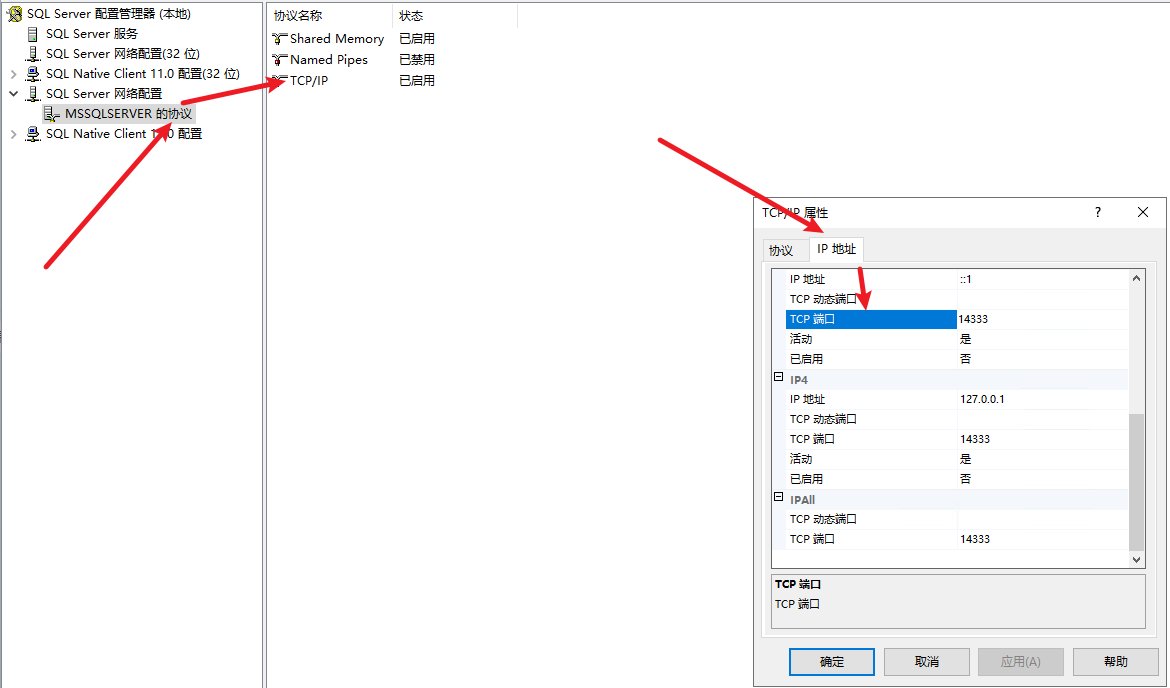Image resolution: width=1170 pixels, height=688 pixels.
Task: Click the IPAll TCP 端口 value field
Action: tap(1040, 539)
